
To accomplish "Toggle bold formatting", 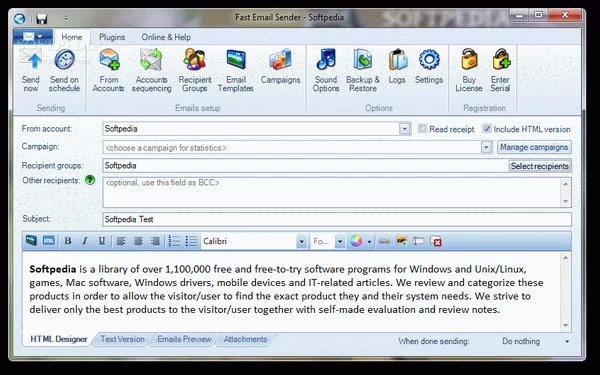I will click(x=68, y=241).
